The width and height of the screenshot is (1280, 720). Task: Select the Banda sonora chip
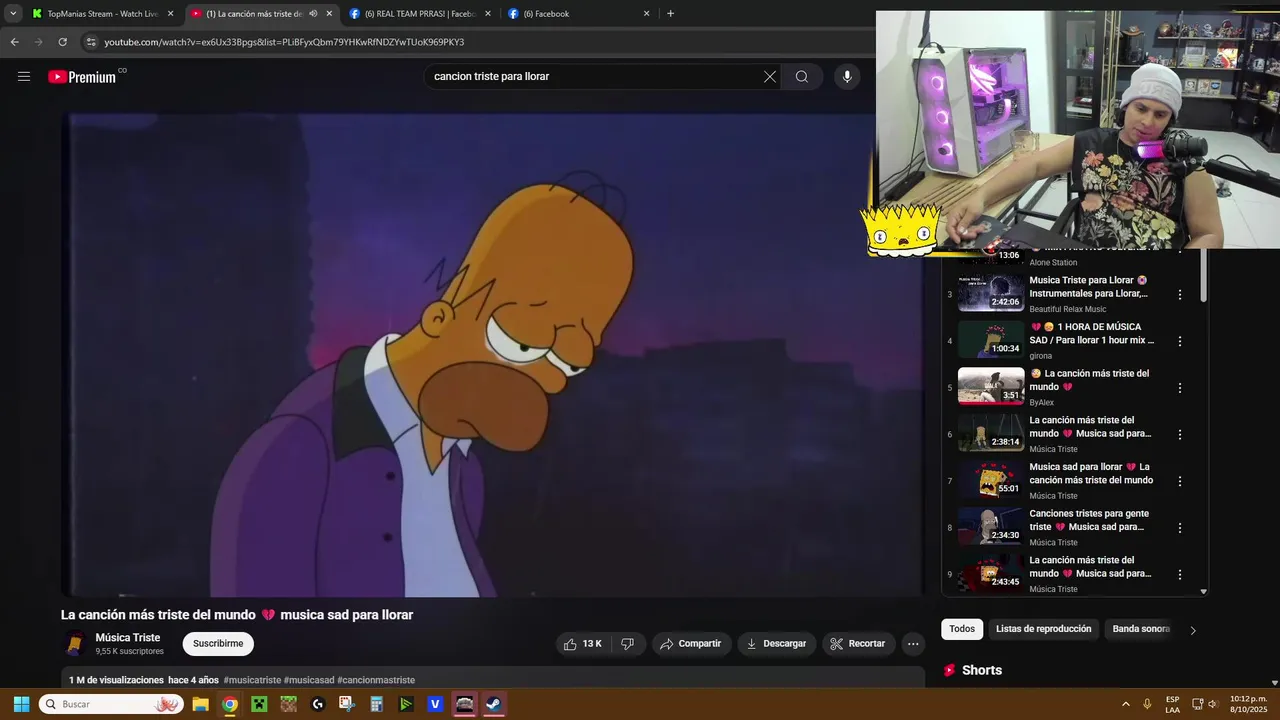[x=1141, y=629]
